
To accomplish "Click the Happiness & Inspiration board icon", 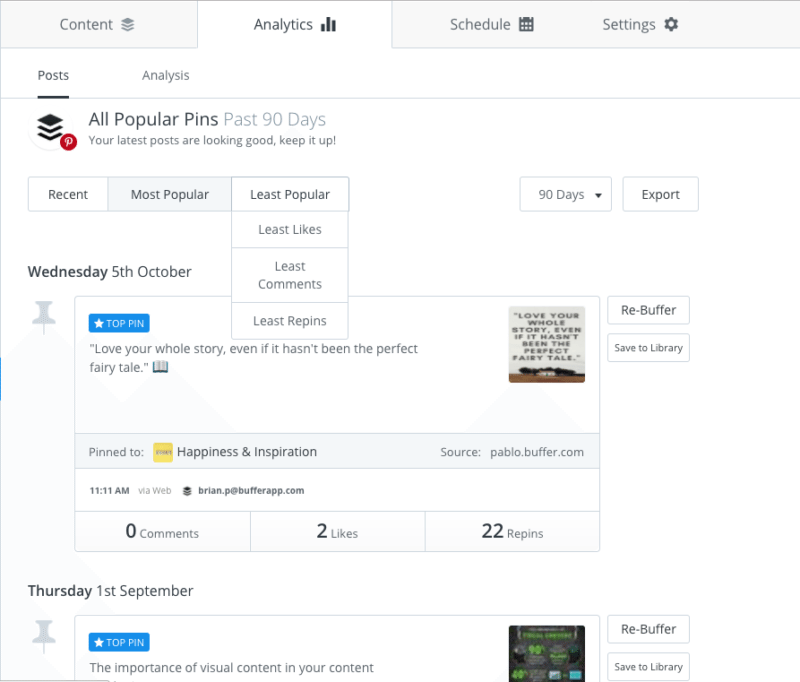I will pos(163,452).
